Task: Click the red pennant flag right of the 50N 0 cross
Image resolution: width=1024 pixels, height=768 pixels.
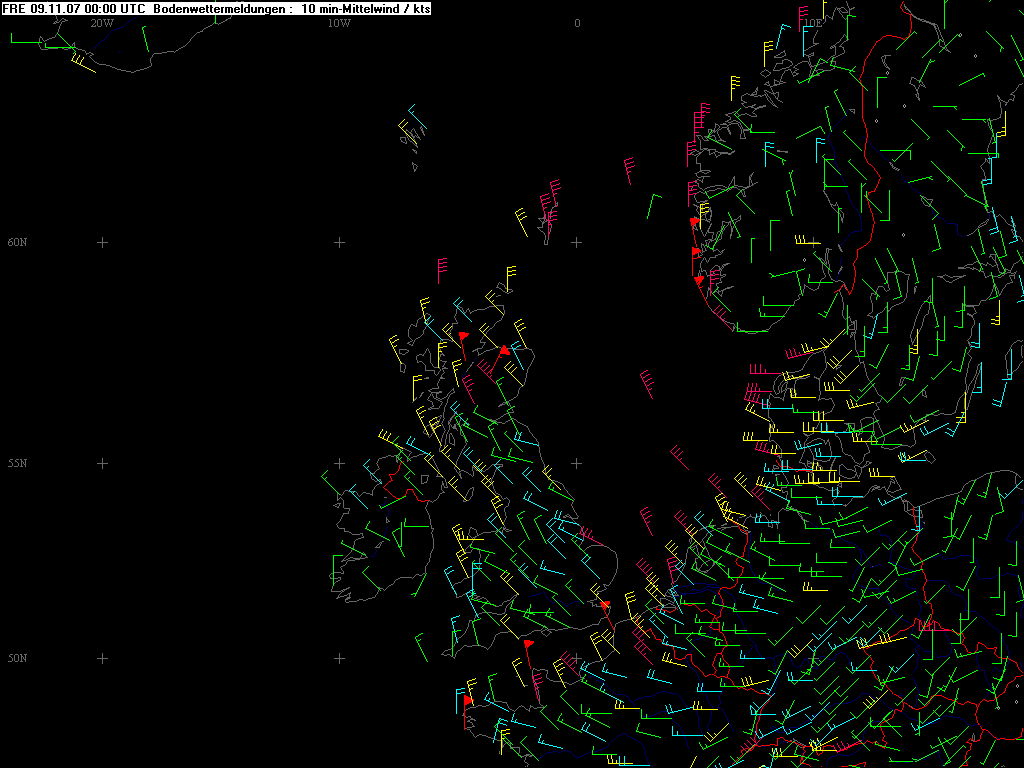Action: tap(605, 605)
